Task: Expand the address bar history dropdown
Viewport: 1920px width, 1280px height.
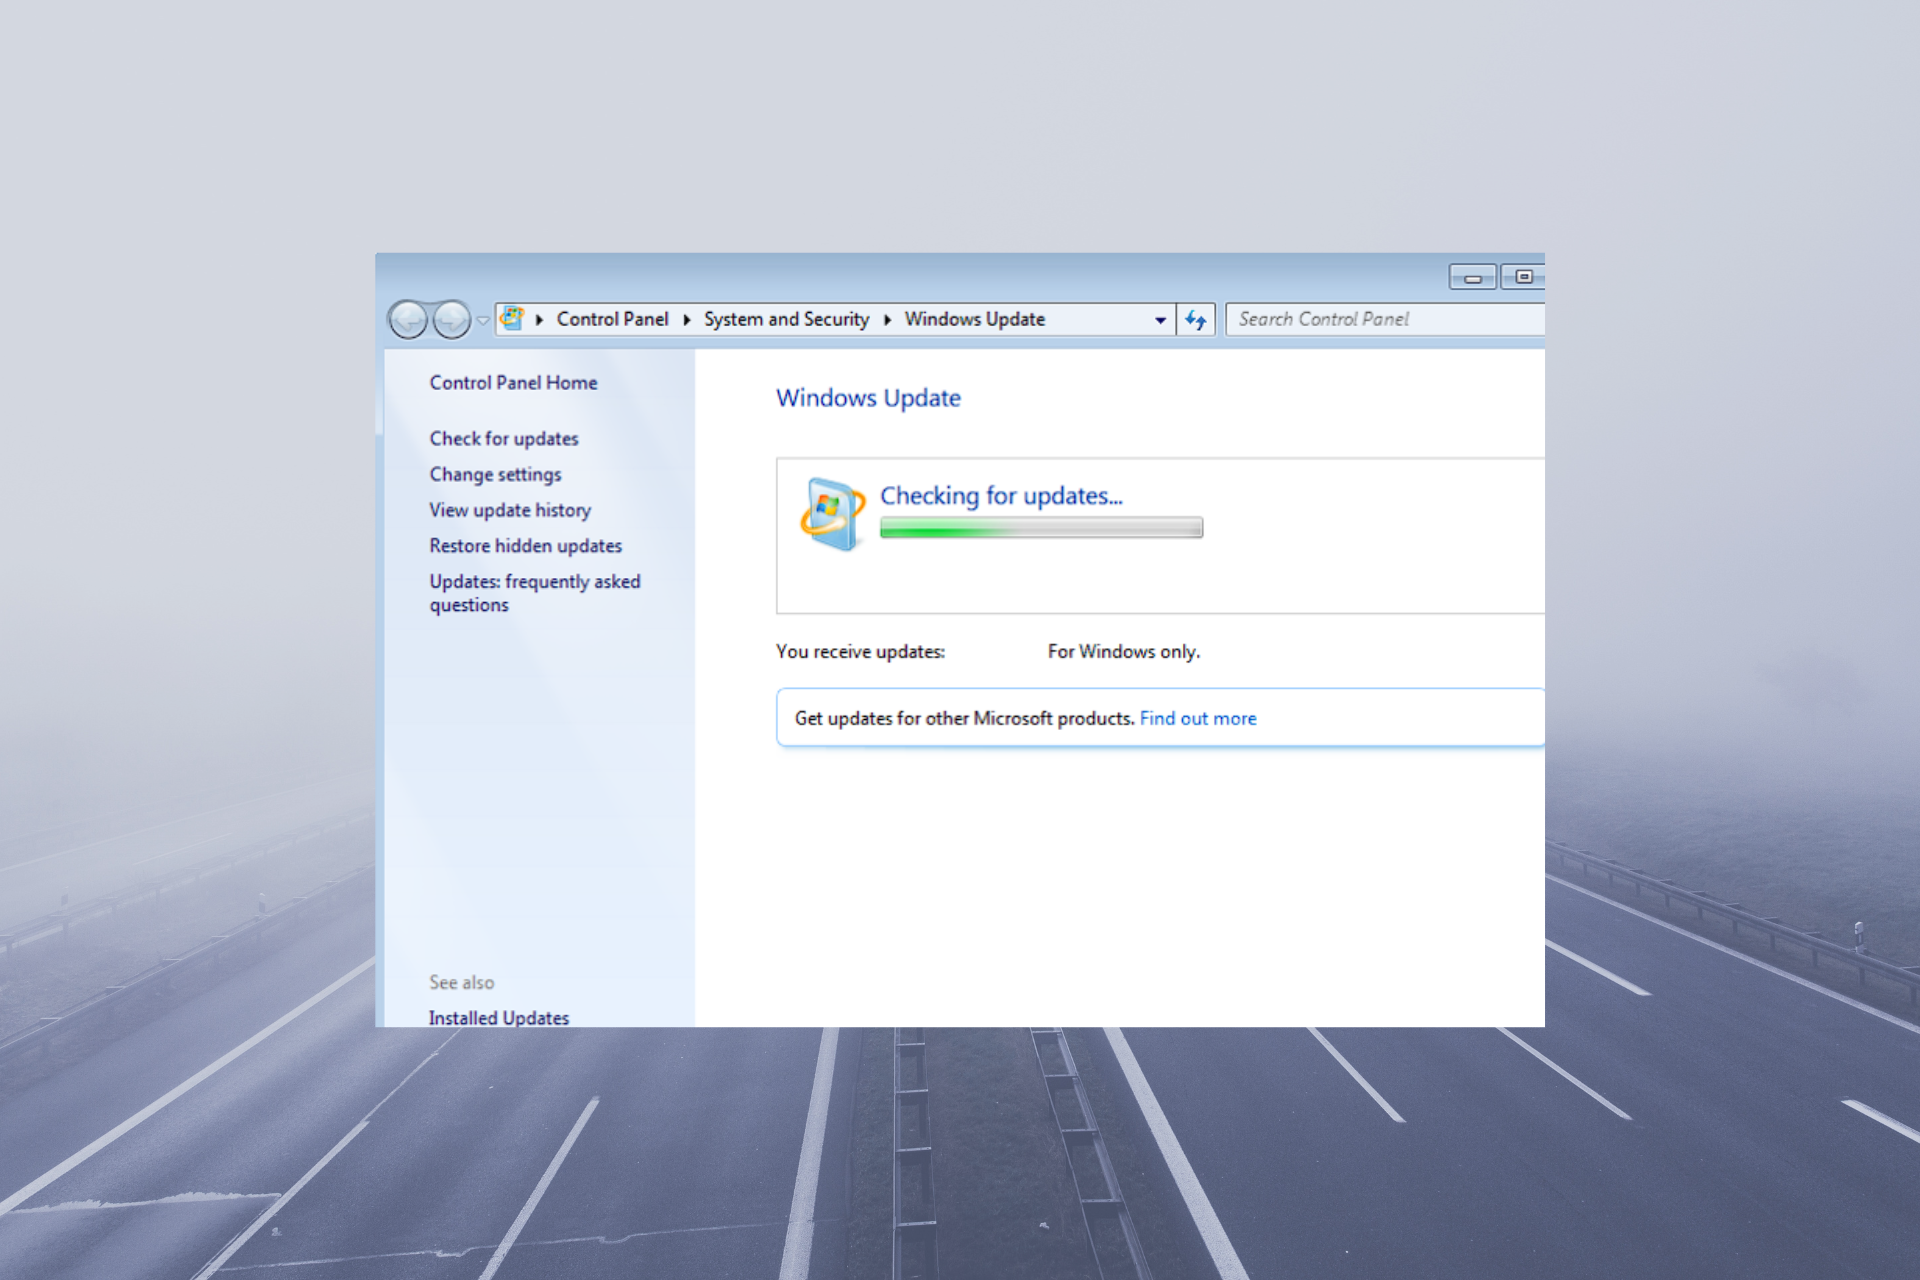Action: 1160,320
